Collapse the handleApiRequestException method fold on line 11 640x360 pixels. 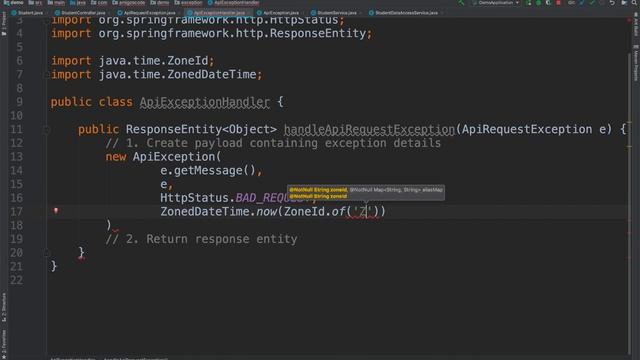pos(46,130)
